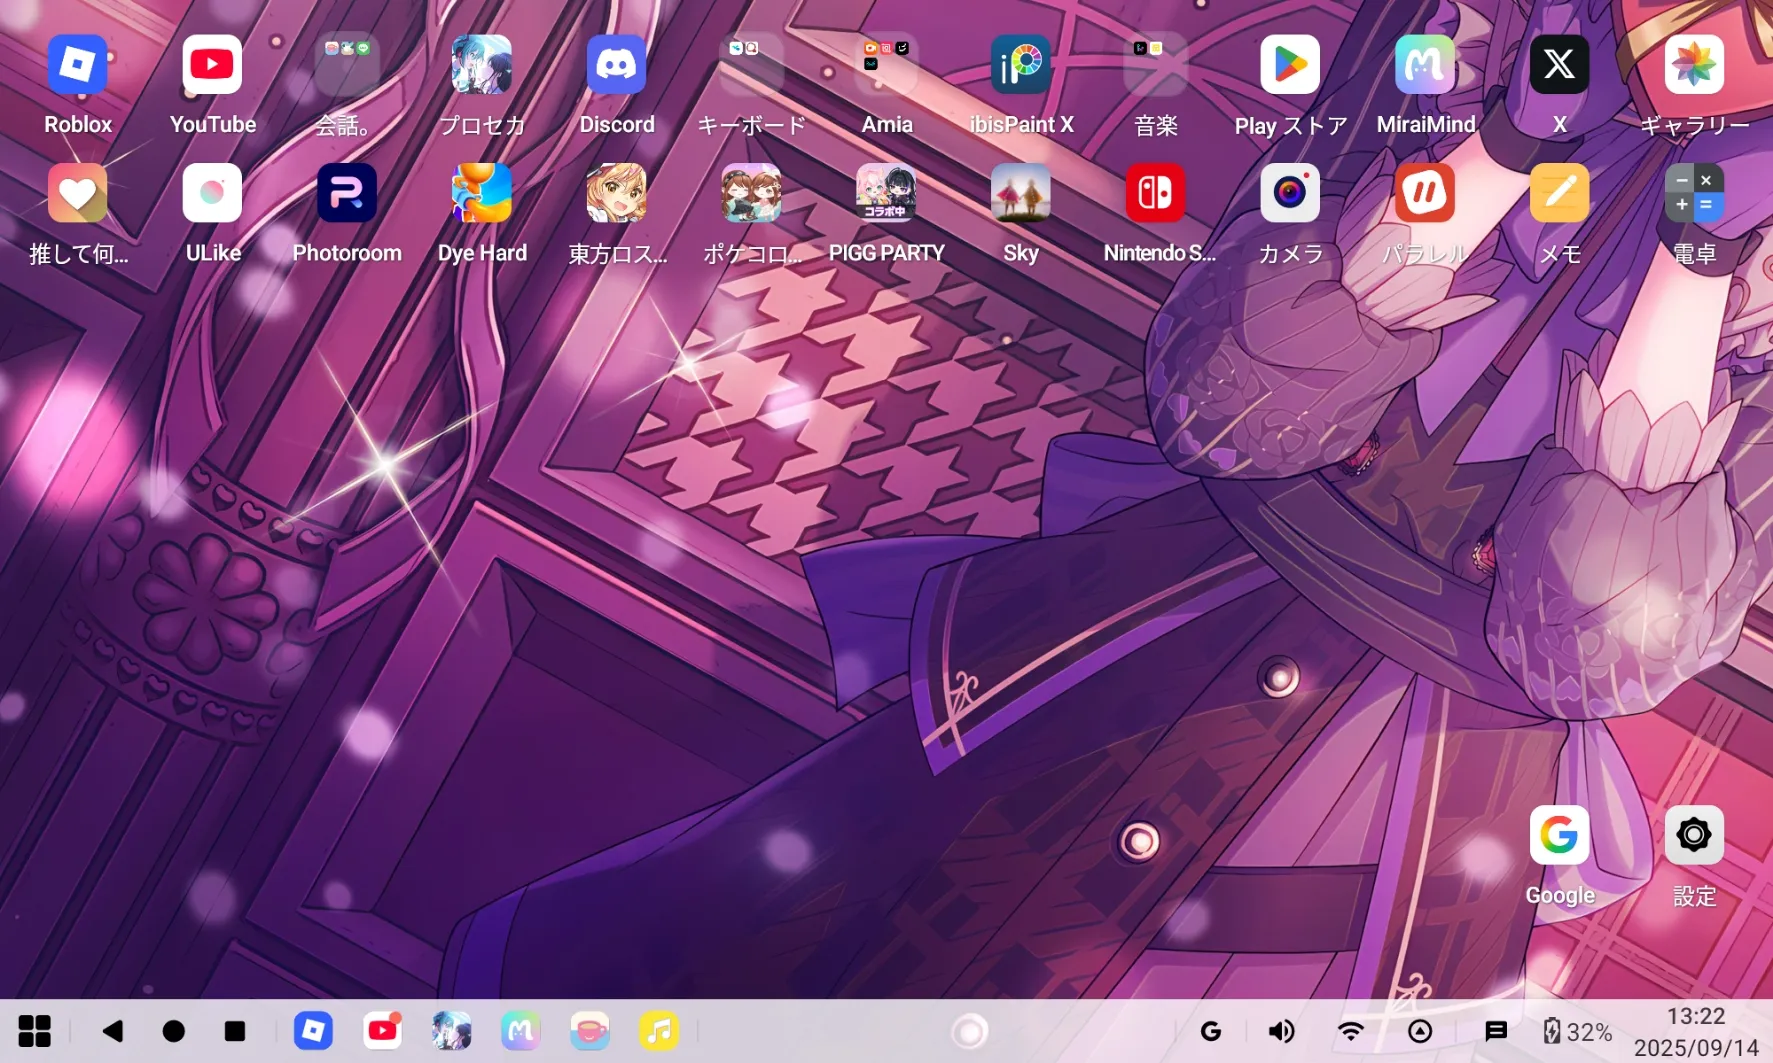Launch the Nintendo Switch app

pos(1155,193)
